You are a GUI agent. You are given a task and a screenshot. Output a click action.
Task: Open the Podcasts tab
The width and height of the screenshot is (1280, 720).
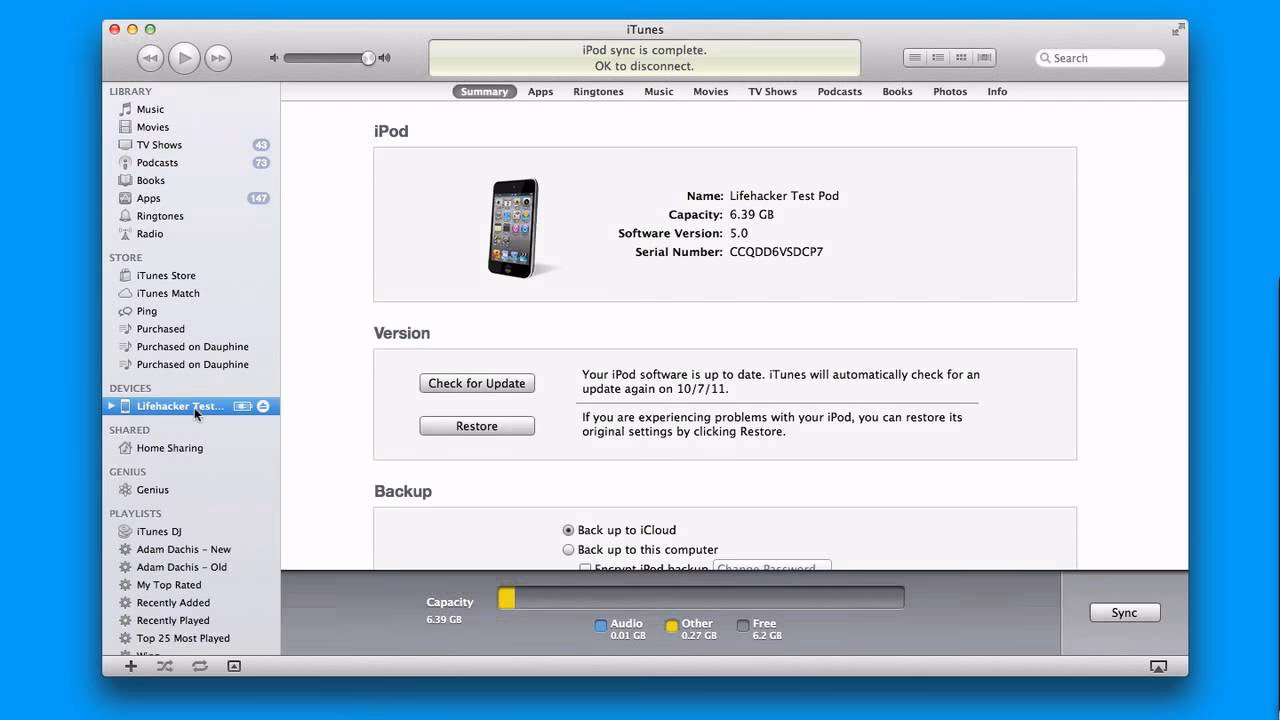coord(839,91)
